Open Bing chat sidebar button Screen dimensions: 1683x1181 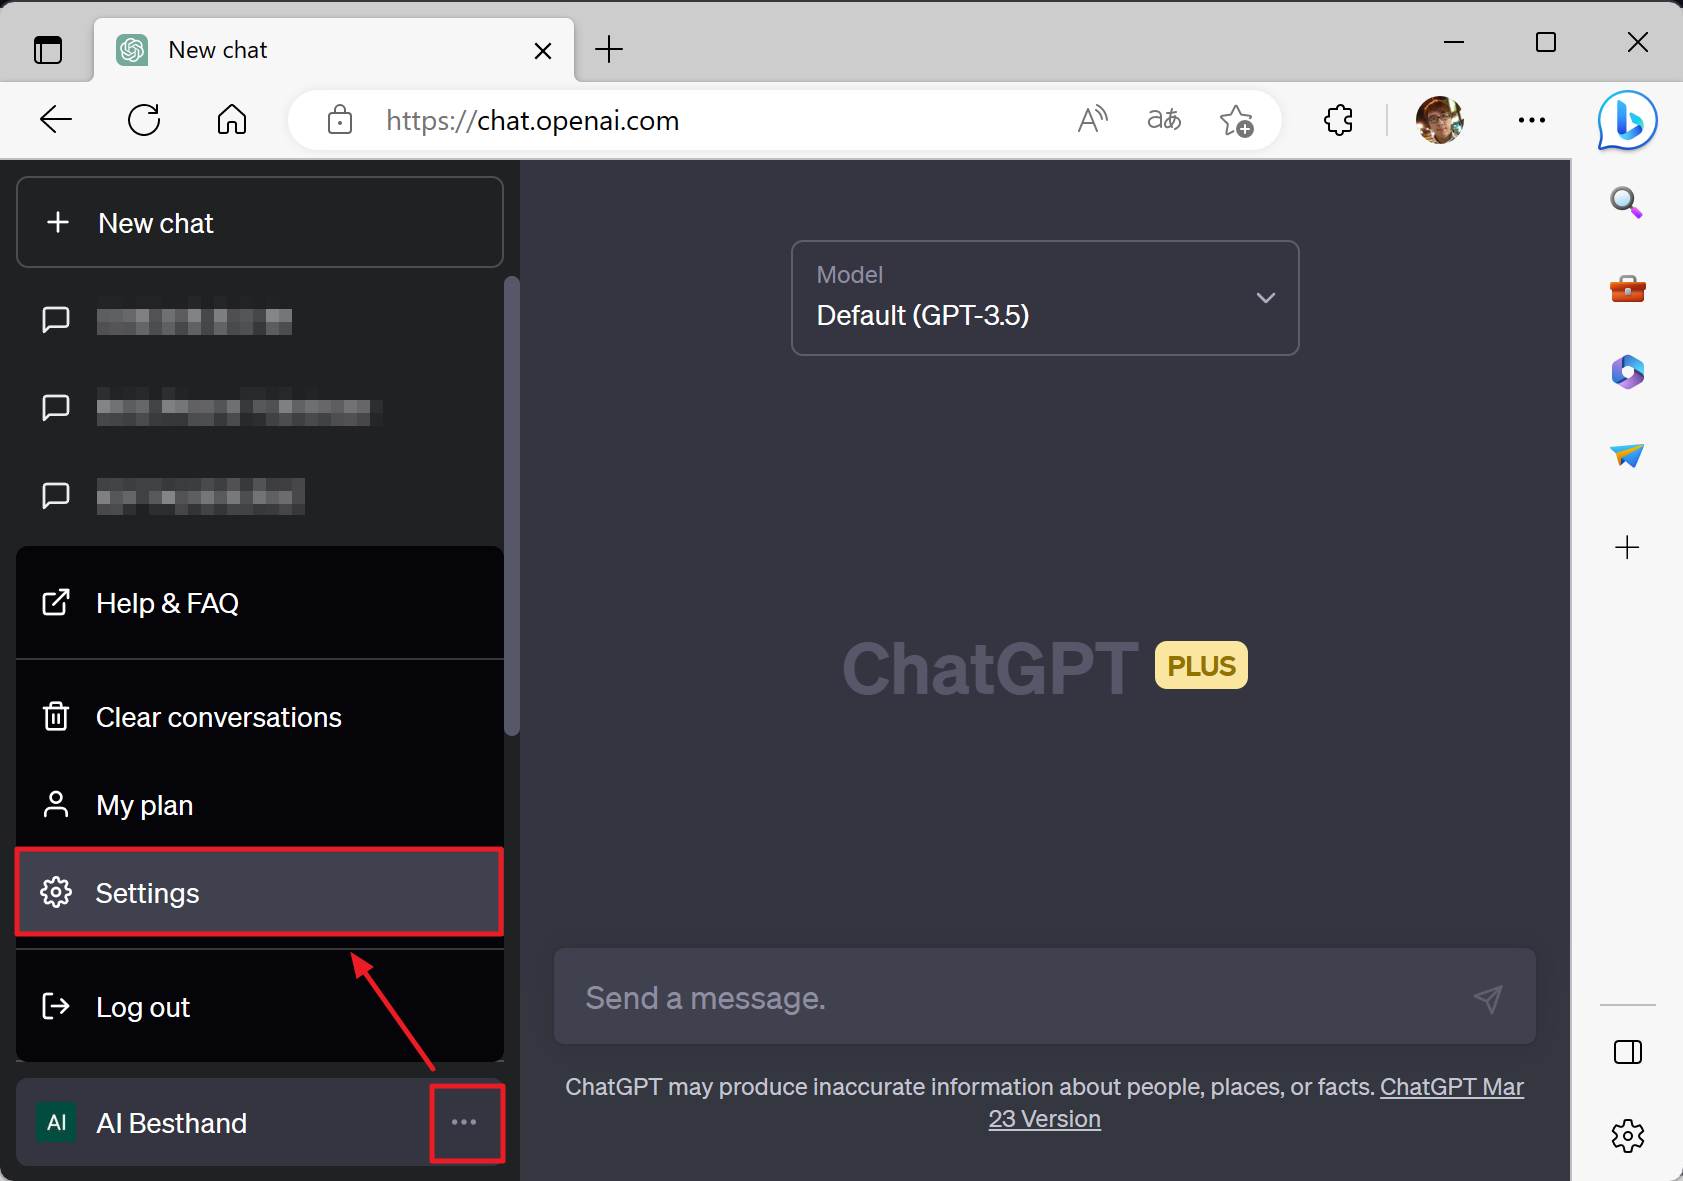1627,120
